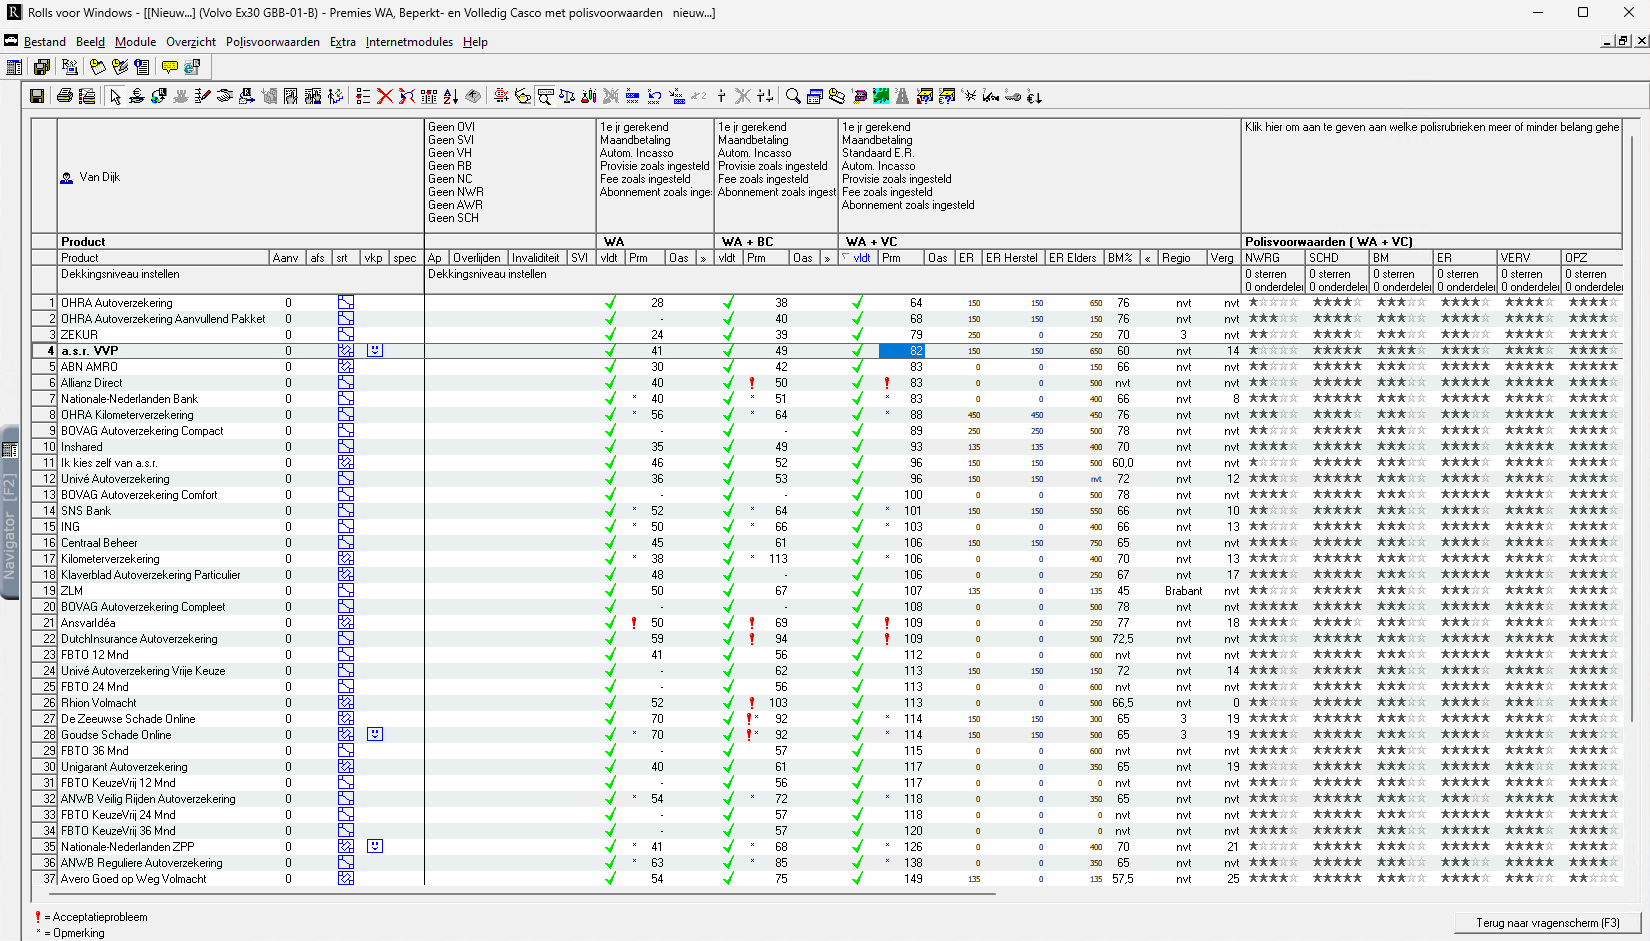Select the Centraal Beheer product row
1650x941 pixels.
(x=99, y=543)
